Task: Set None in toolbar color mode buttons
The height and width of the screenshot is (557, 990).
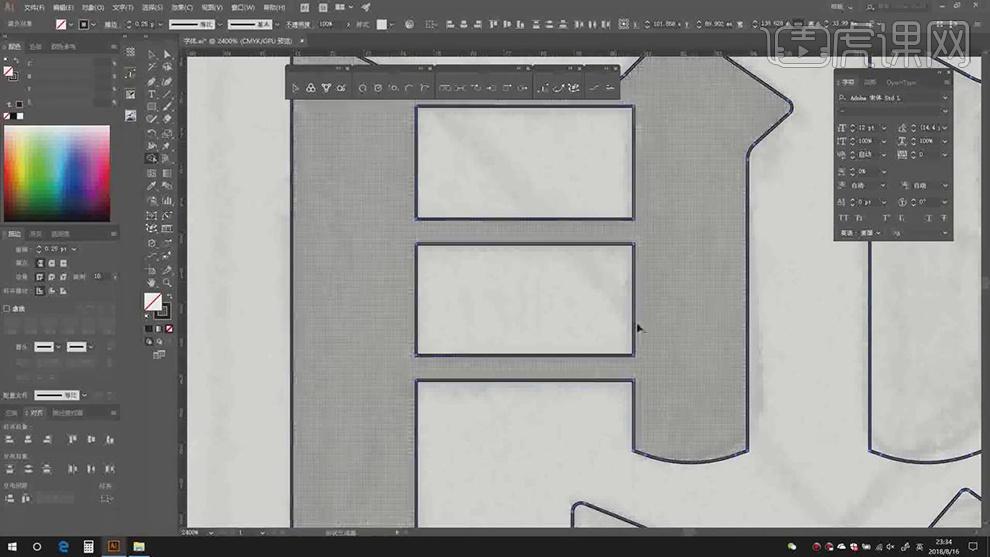Action: (169, 328)
